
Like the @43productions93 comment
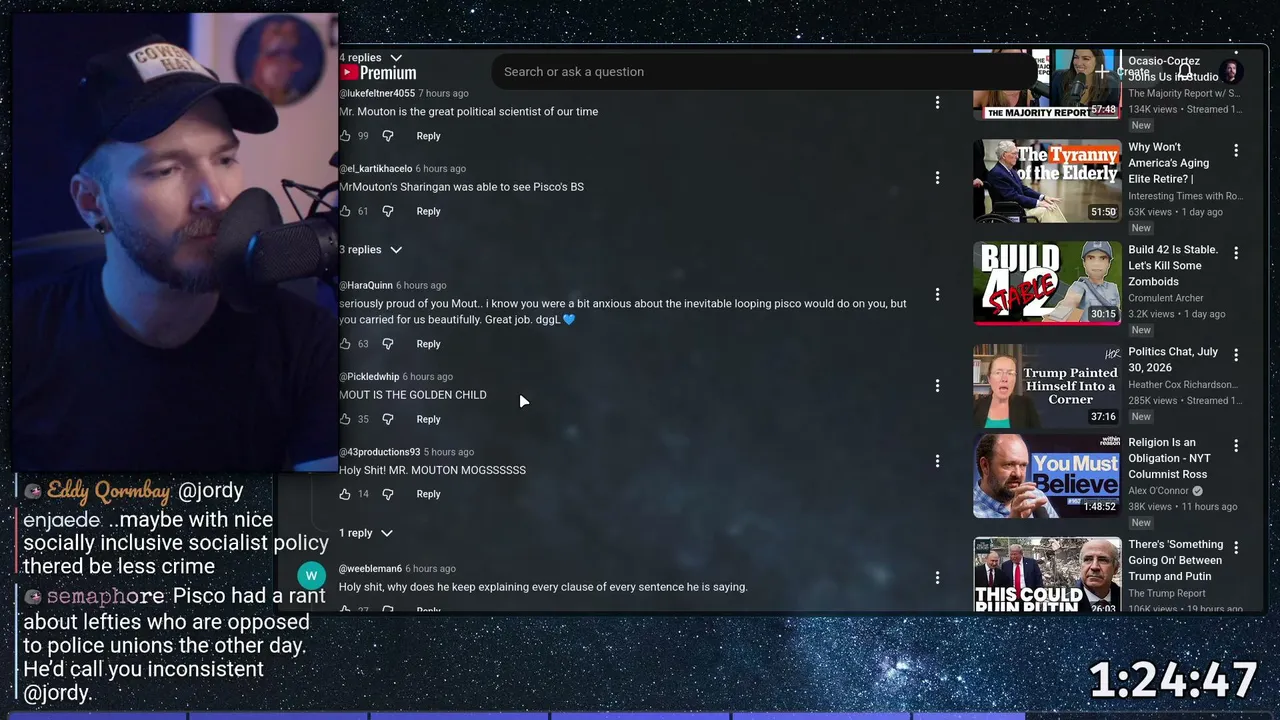[x=345, y=494]
